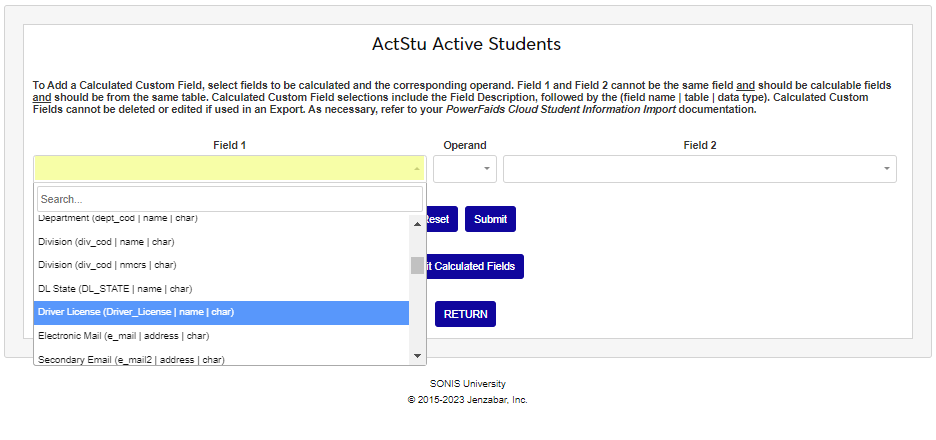Click the list scrollbar up arrow
The width and height of the screenshot is (936, 440).
[417, 222]
